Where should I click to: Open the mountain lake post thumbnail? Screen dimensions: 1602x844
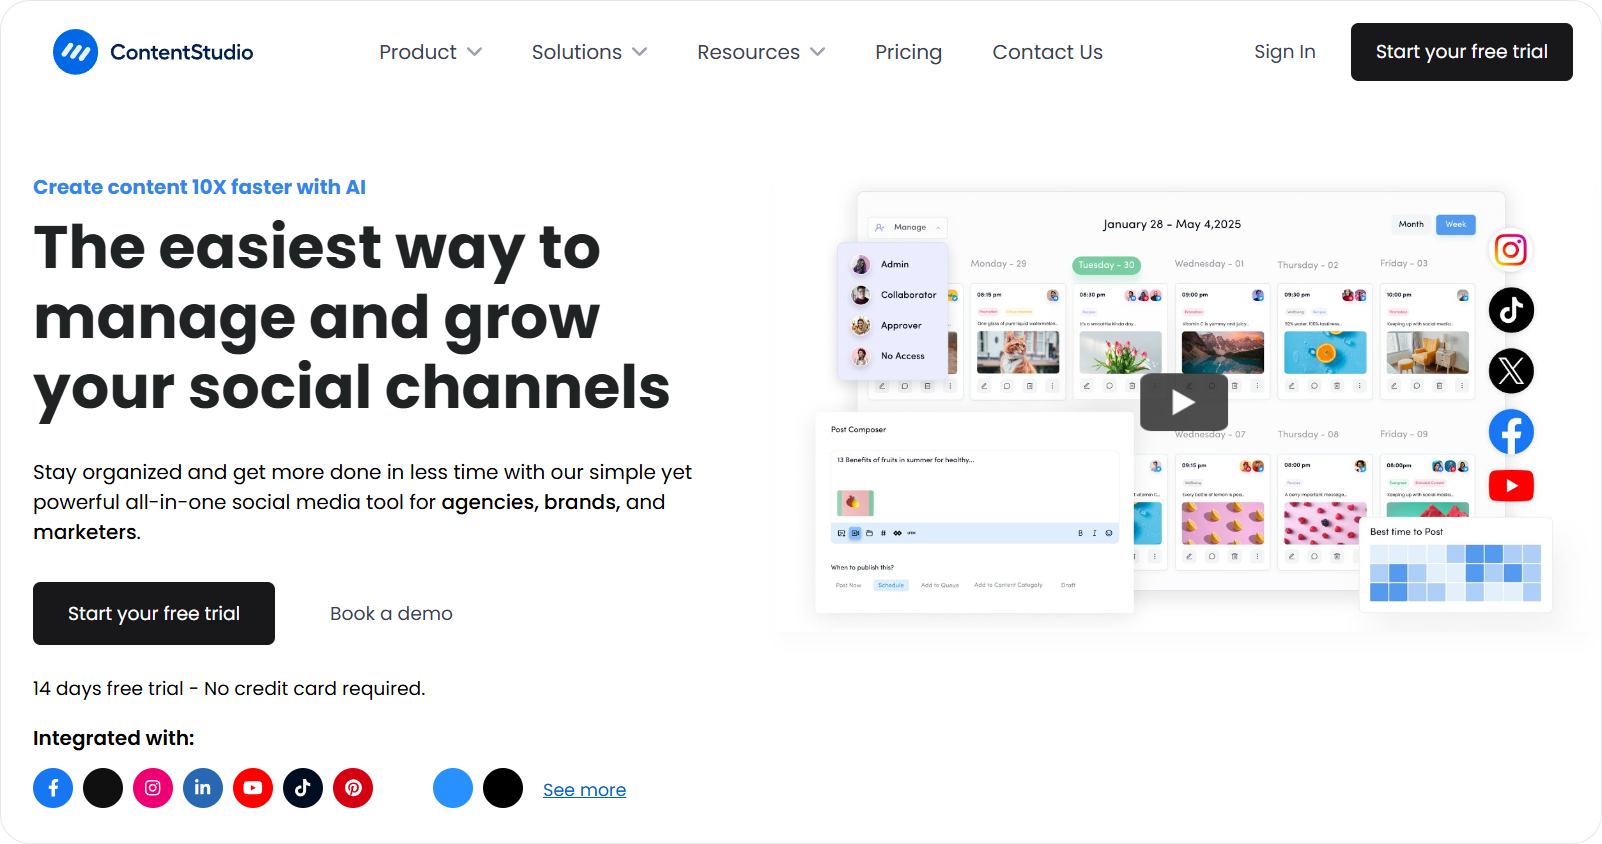(x=1222, y=352)
